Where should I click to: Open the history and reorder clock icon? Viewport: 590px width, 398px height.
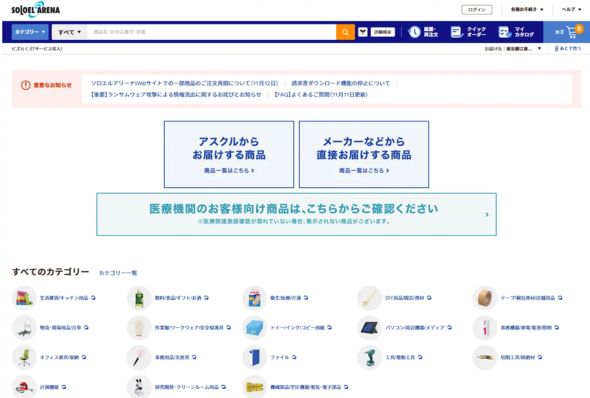[x=414, y=32]
